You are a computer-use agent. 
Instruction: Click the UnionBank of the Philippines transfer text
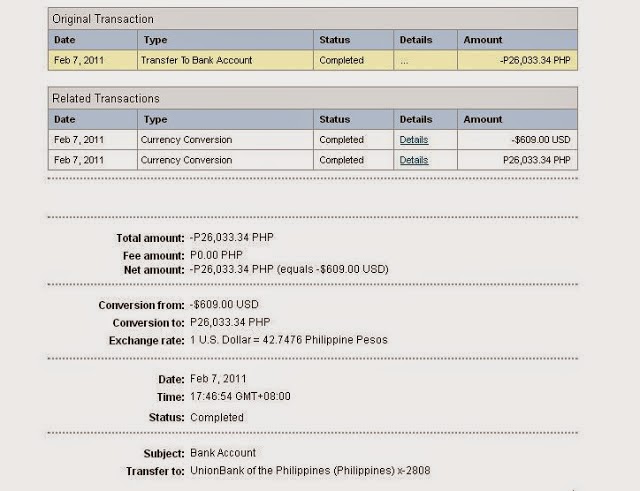click(x=310, y=471)
